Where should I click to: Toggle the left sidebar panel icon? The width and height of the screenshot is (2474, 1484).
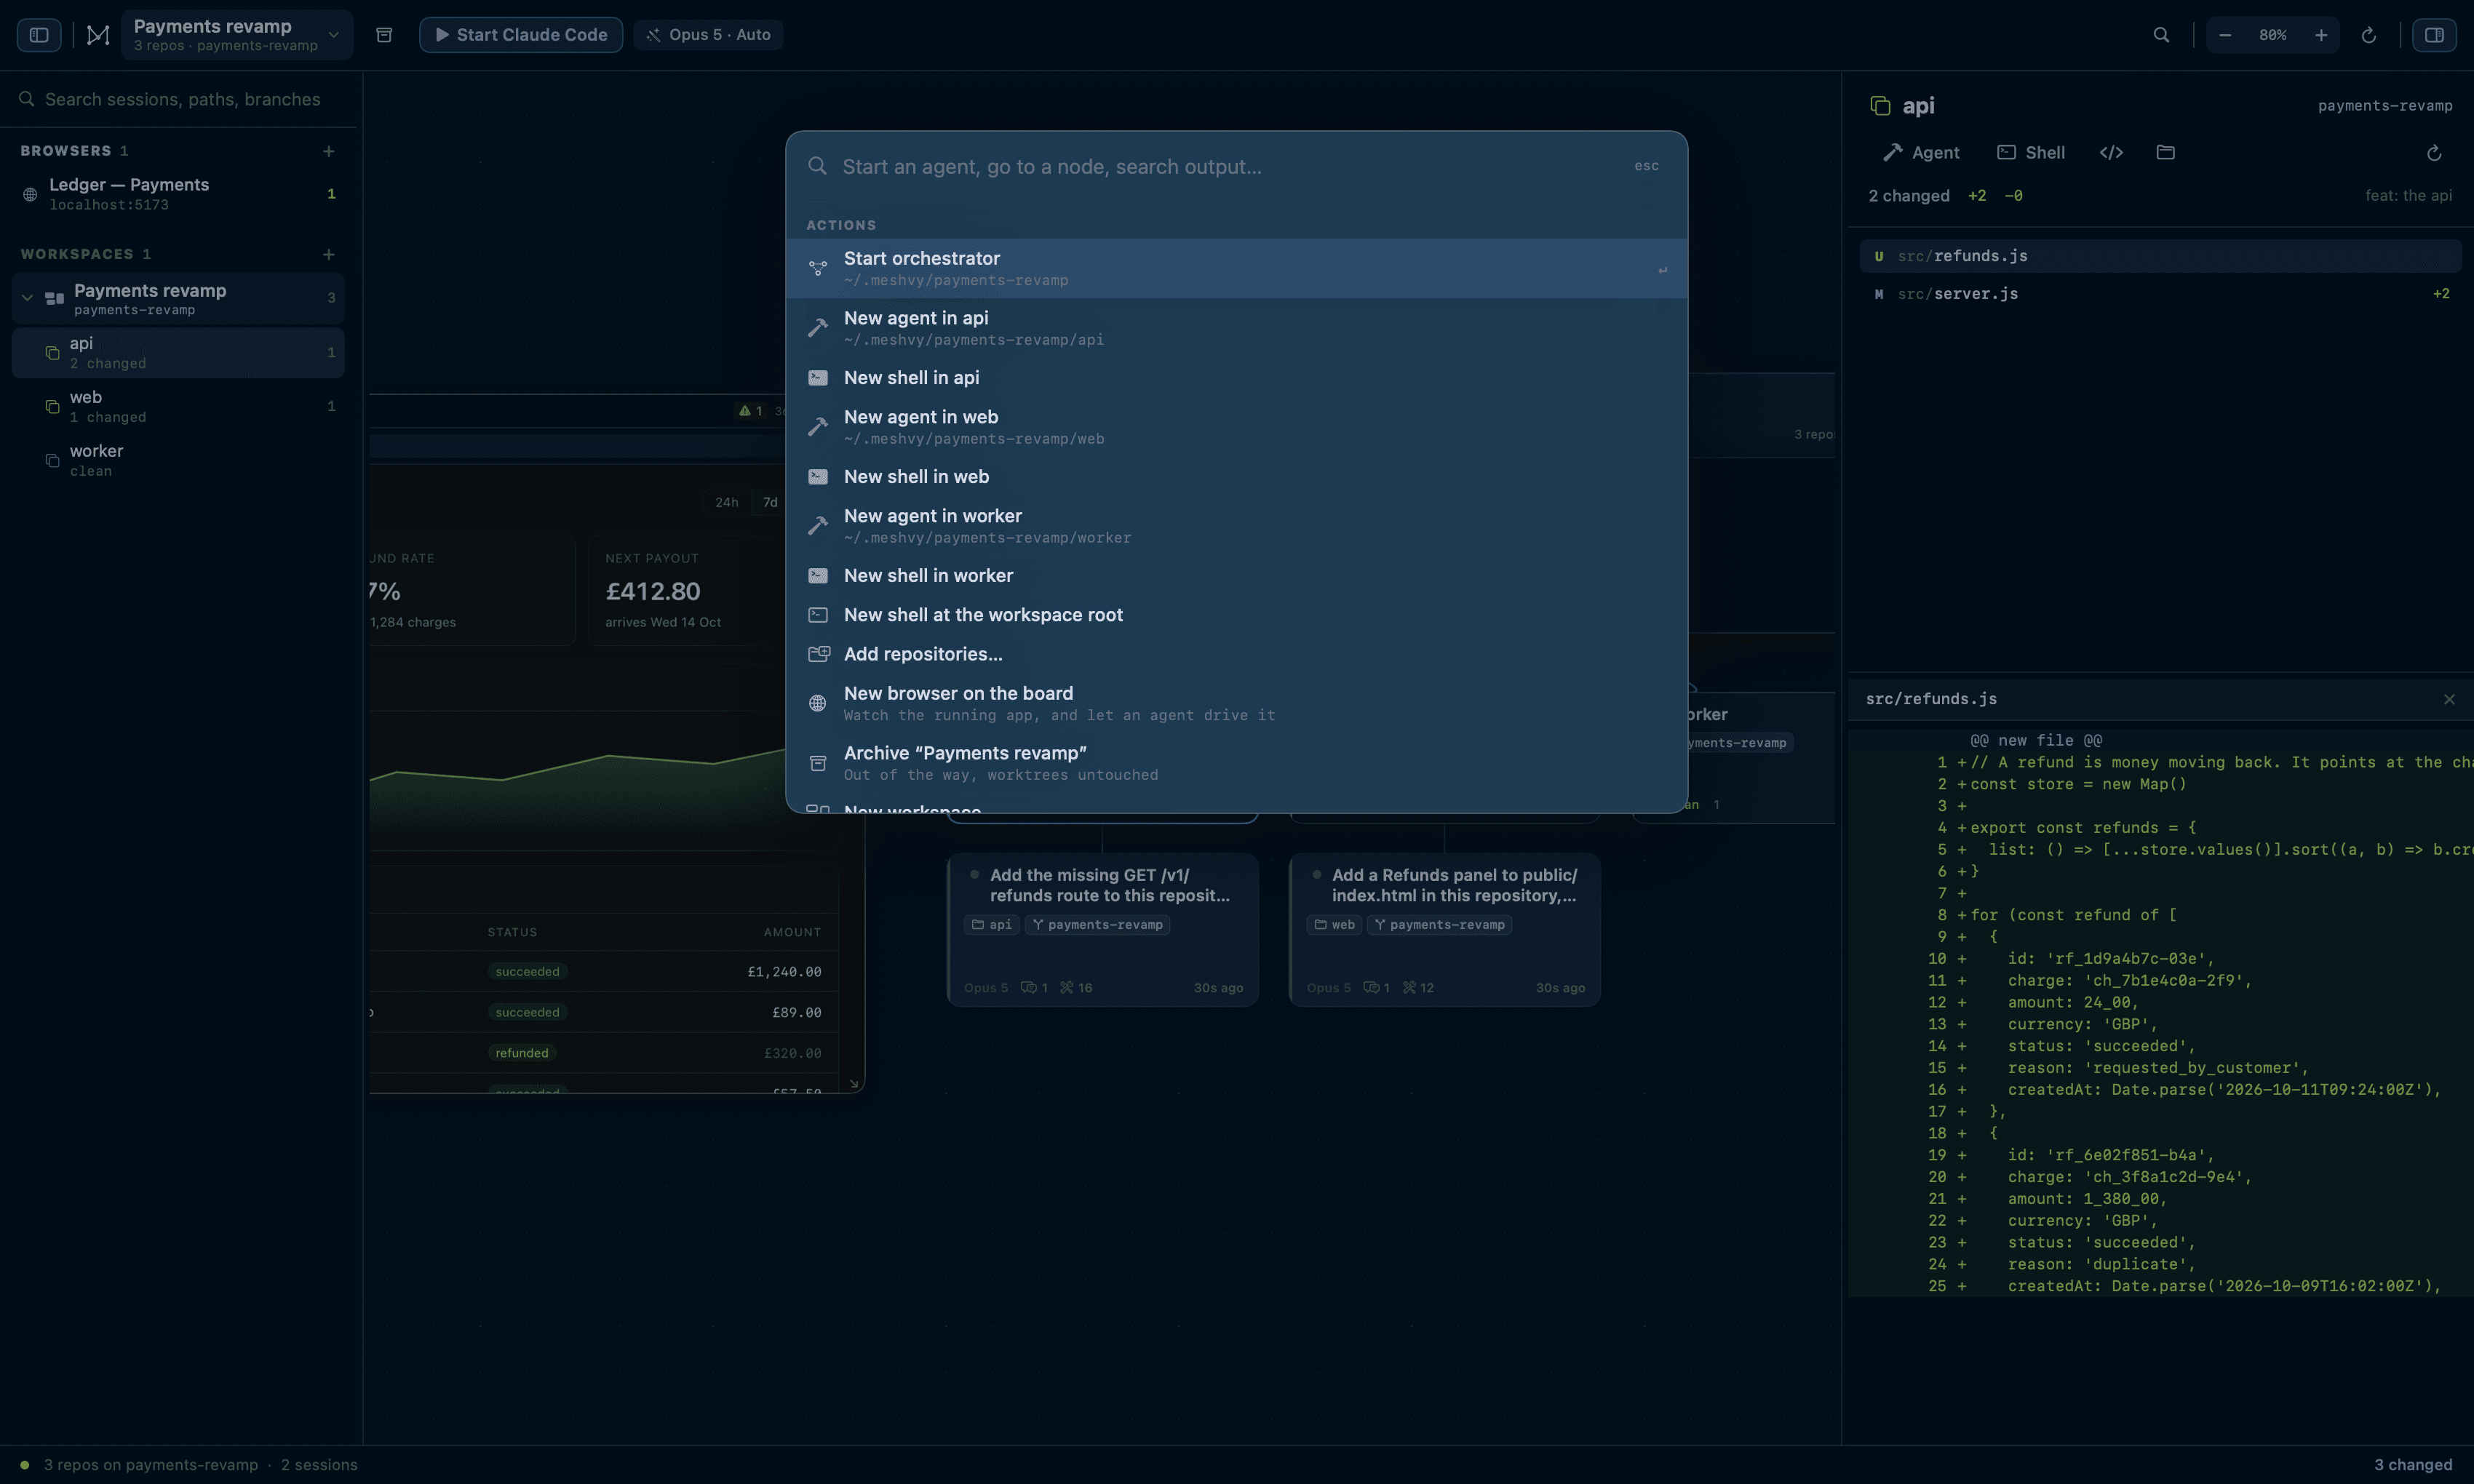(x=39, y=35)
